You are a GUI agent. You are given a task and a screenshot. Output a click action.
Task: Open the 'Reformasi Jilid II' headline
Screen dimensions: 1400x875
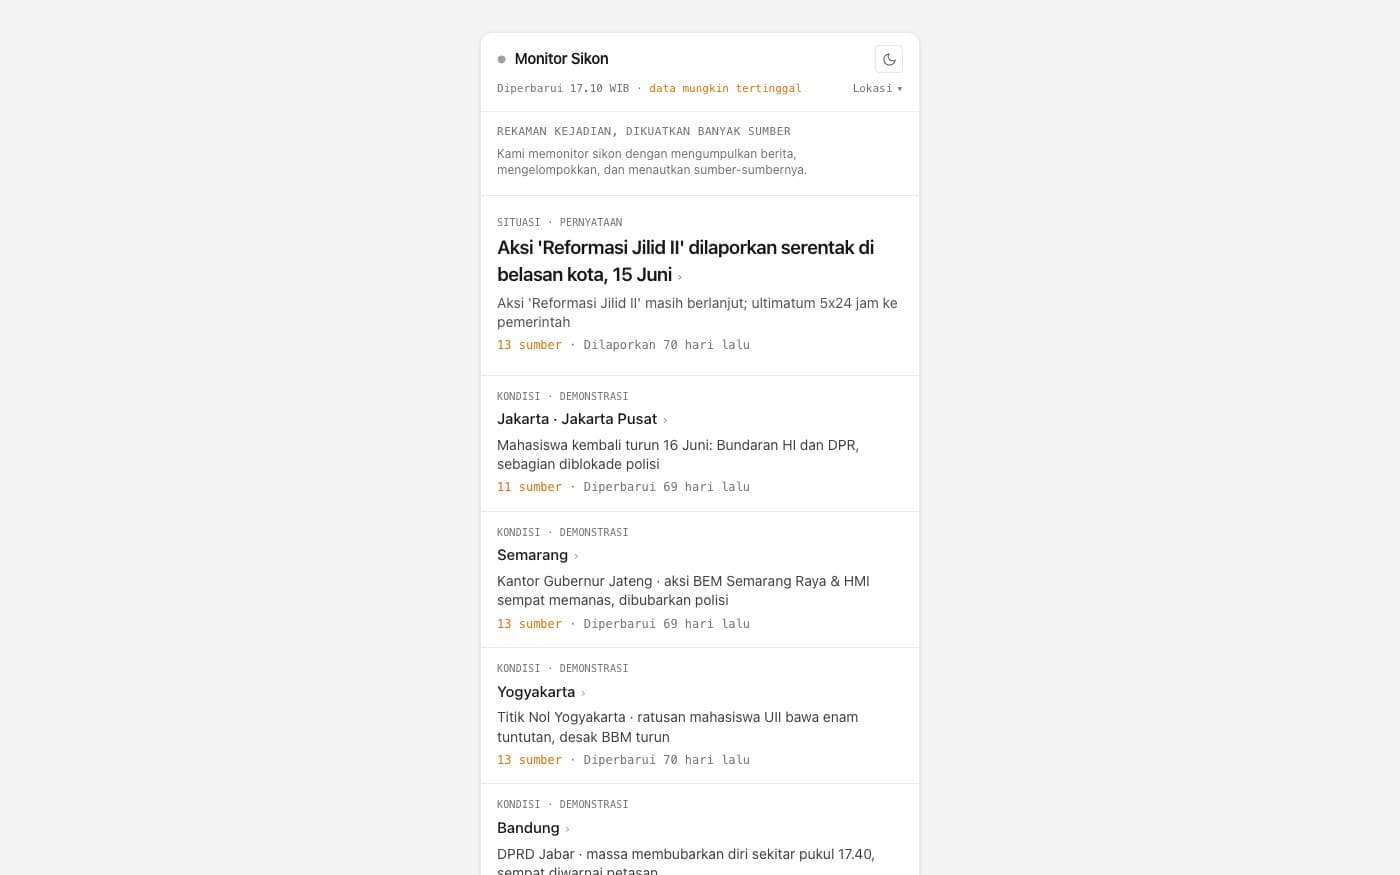click(685, 261)
